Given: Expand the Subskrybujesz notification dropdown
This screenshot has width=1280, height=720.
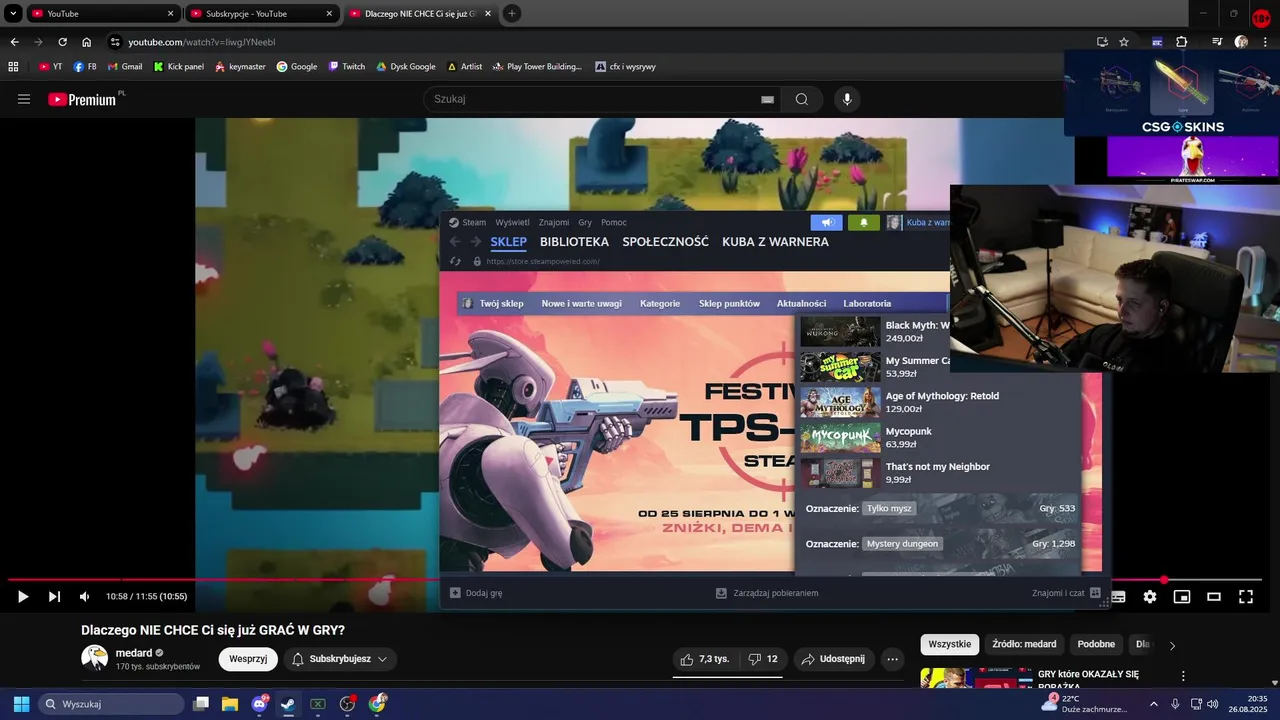Looking at the screenshot, I should [x=339, y=659].
